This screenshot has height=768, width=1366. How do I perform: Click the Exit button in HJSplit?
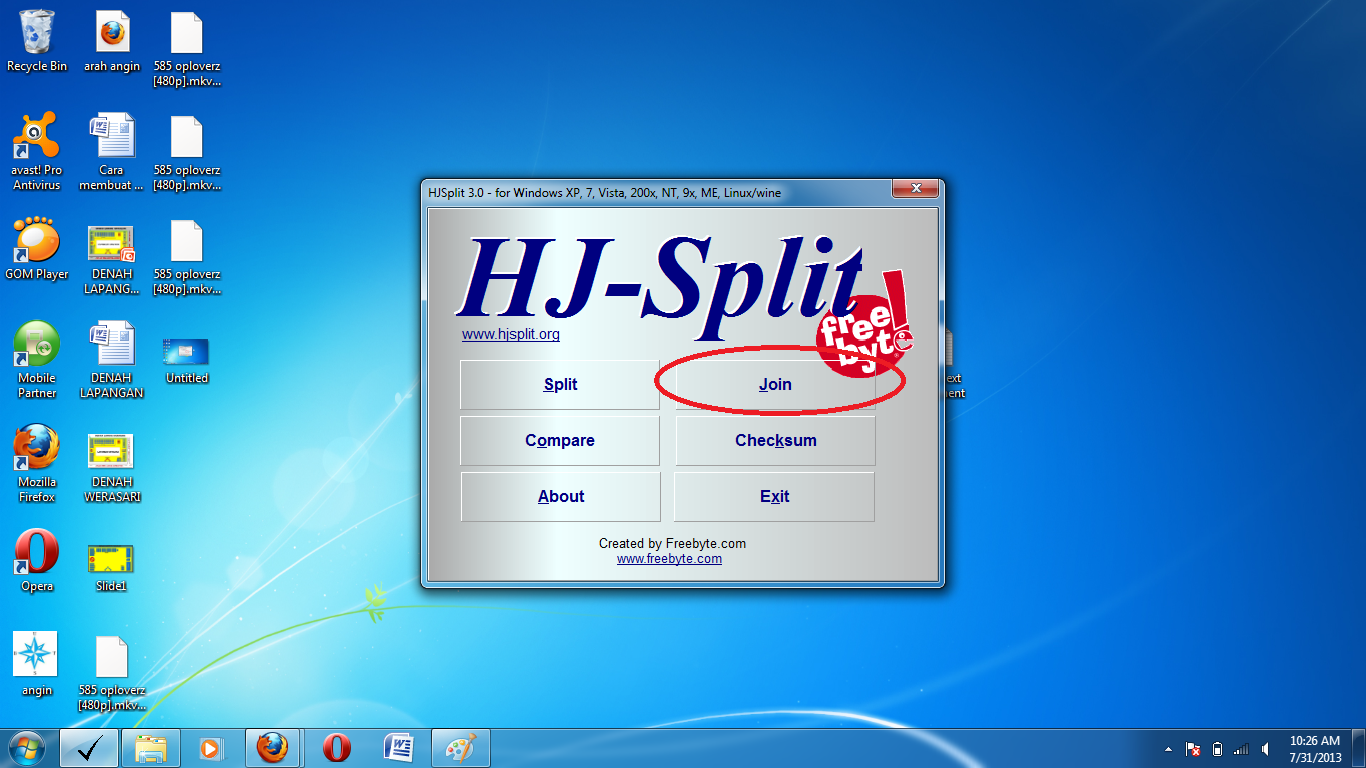[775, 496]
